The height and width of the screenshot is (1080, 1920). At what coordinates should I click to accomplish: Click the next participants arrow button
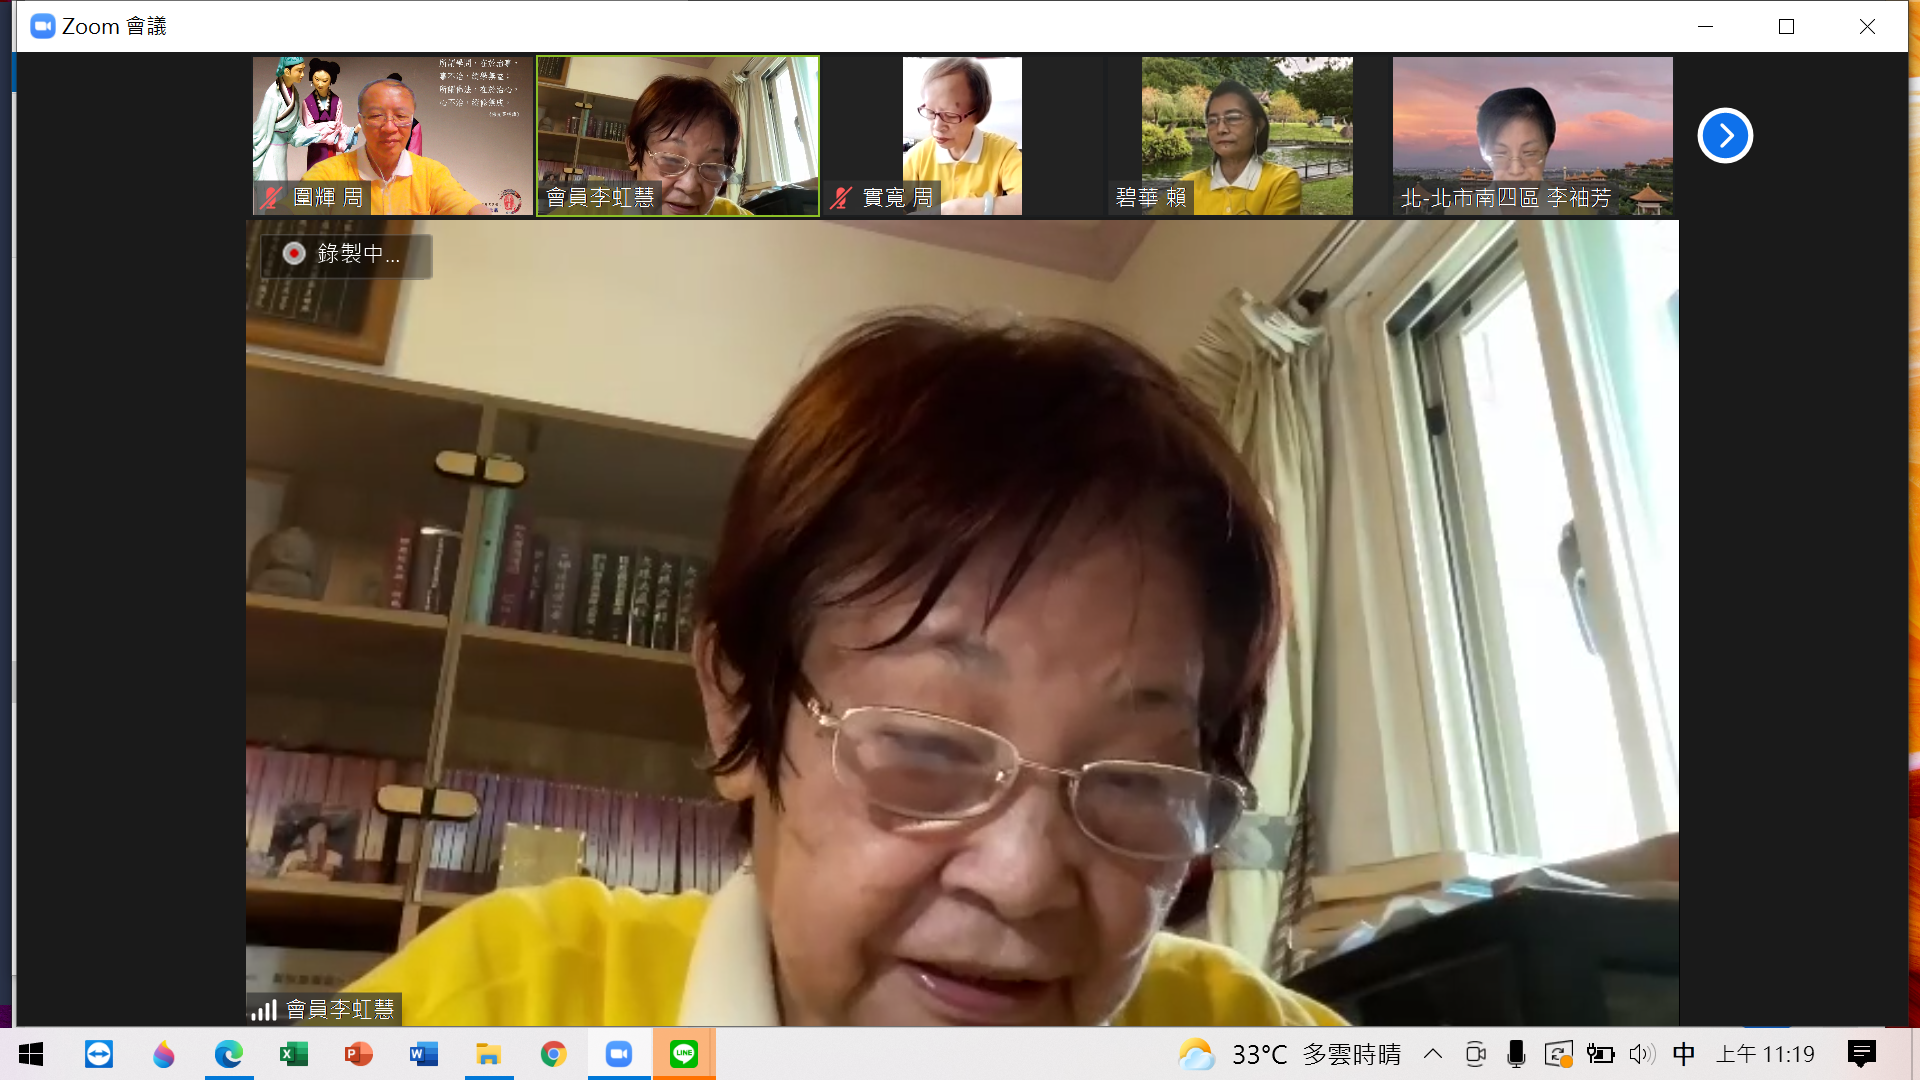click(x=1725, y=136)
